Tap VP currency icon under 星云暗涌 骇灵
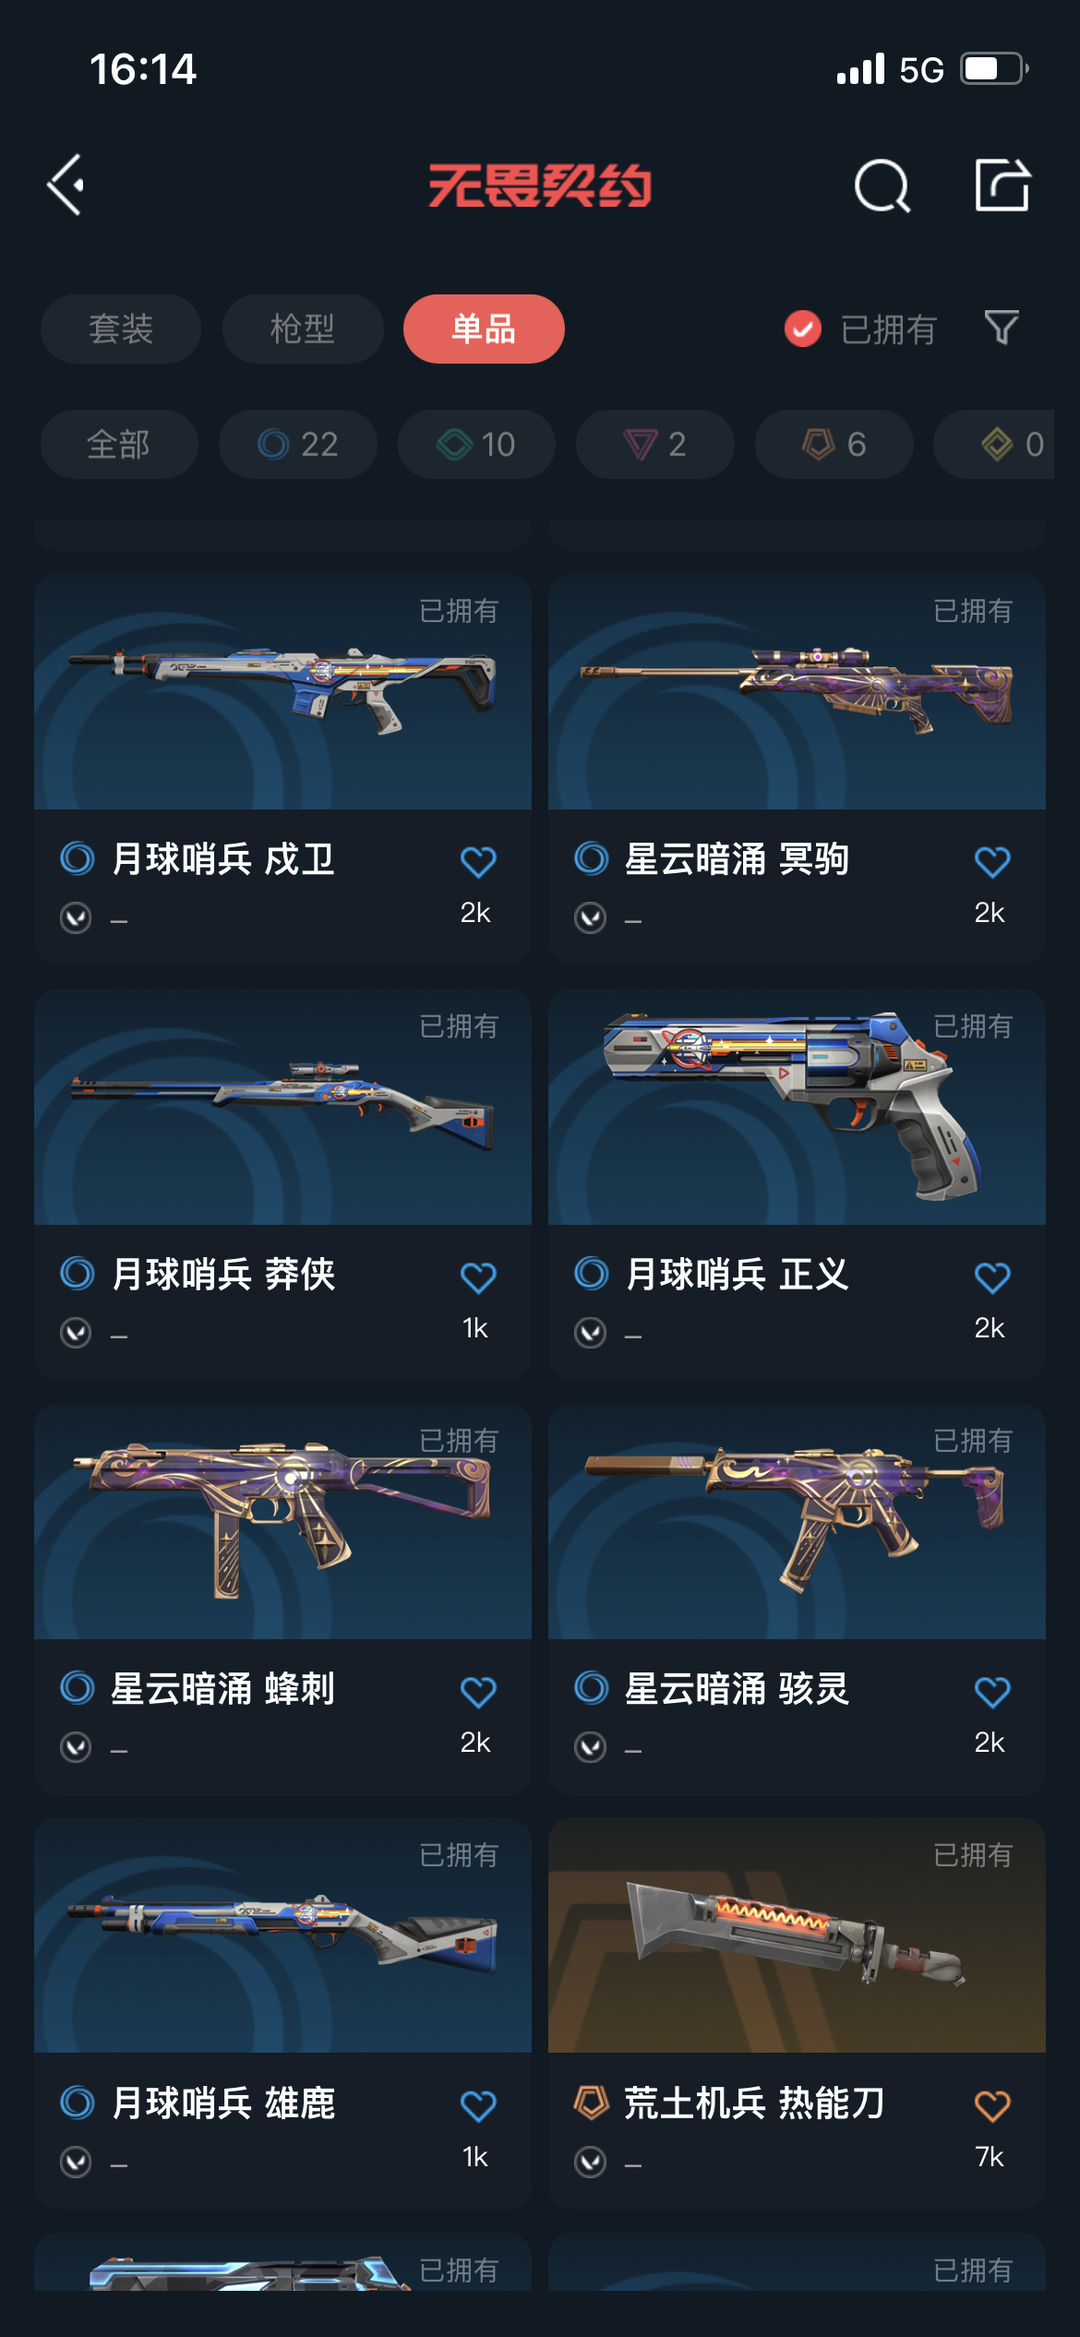Screen dimensions: 1080x2337 pyautogui.click(x=590, y=1747)
